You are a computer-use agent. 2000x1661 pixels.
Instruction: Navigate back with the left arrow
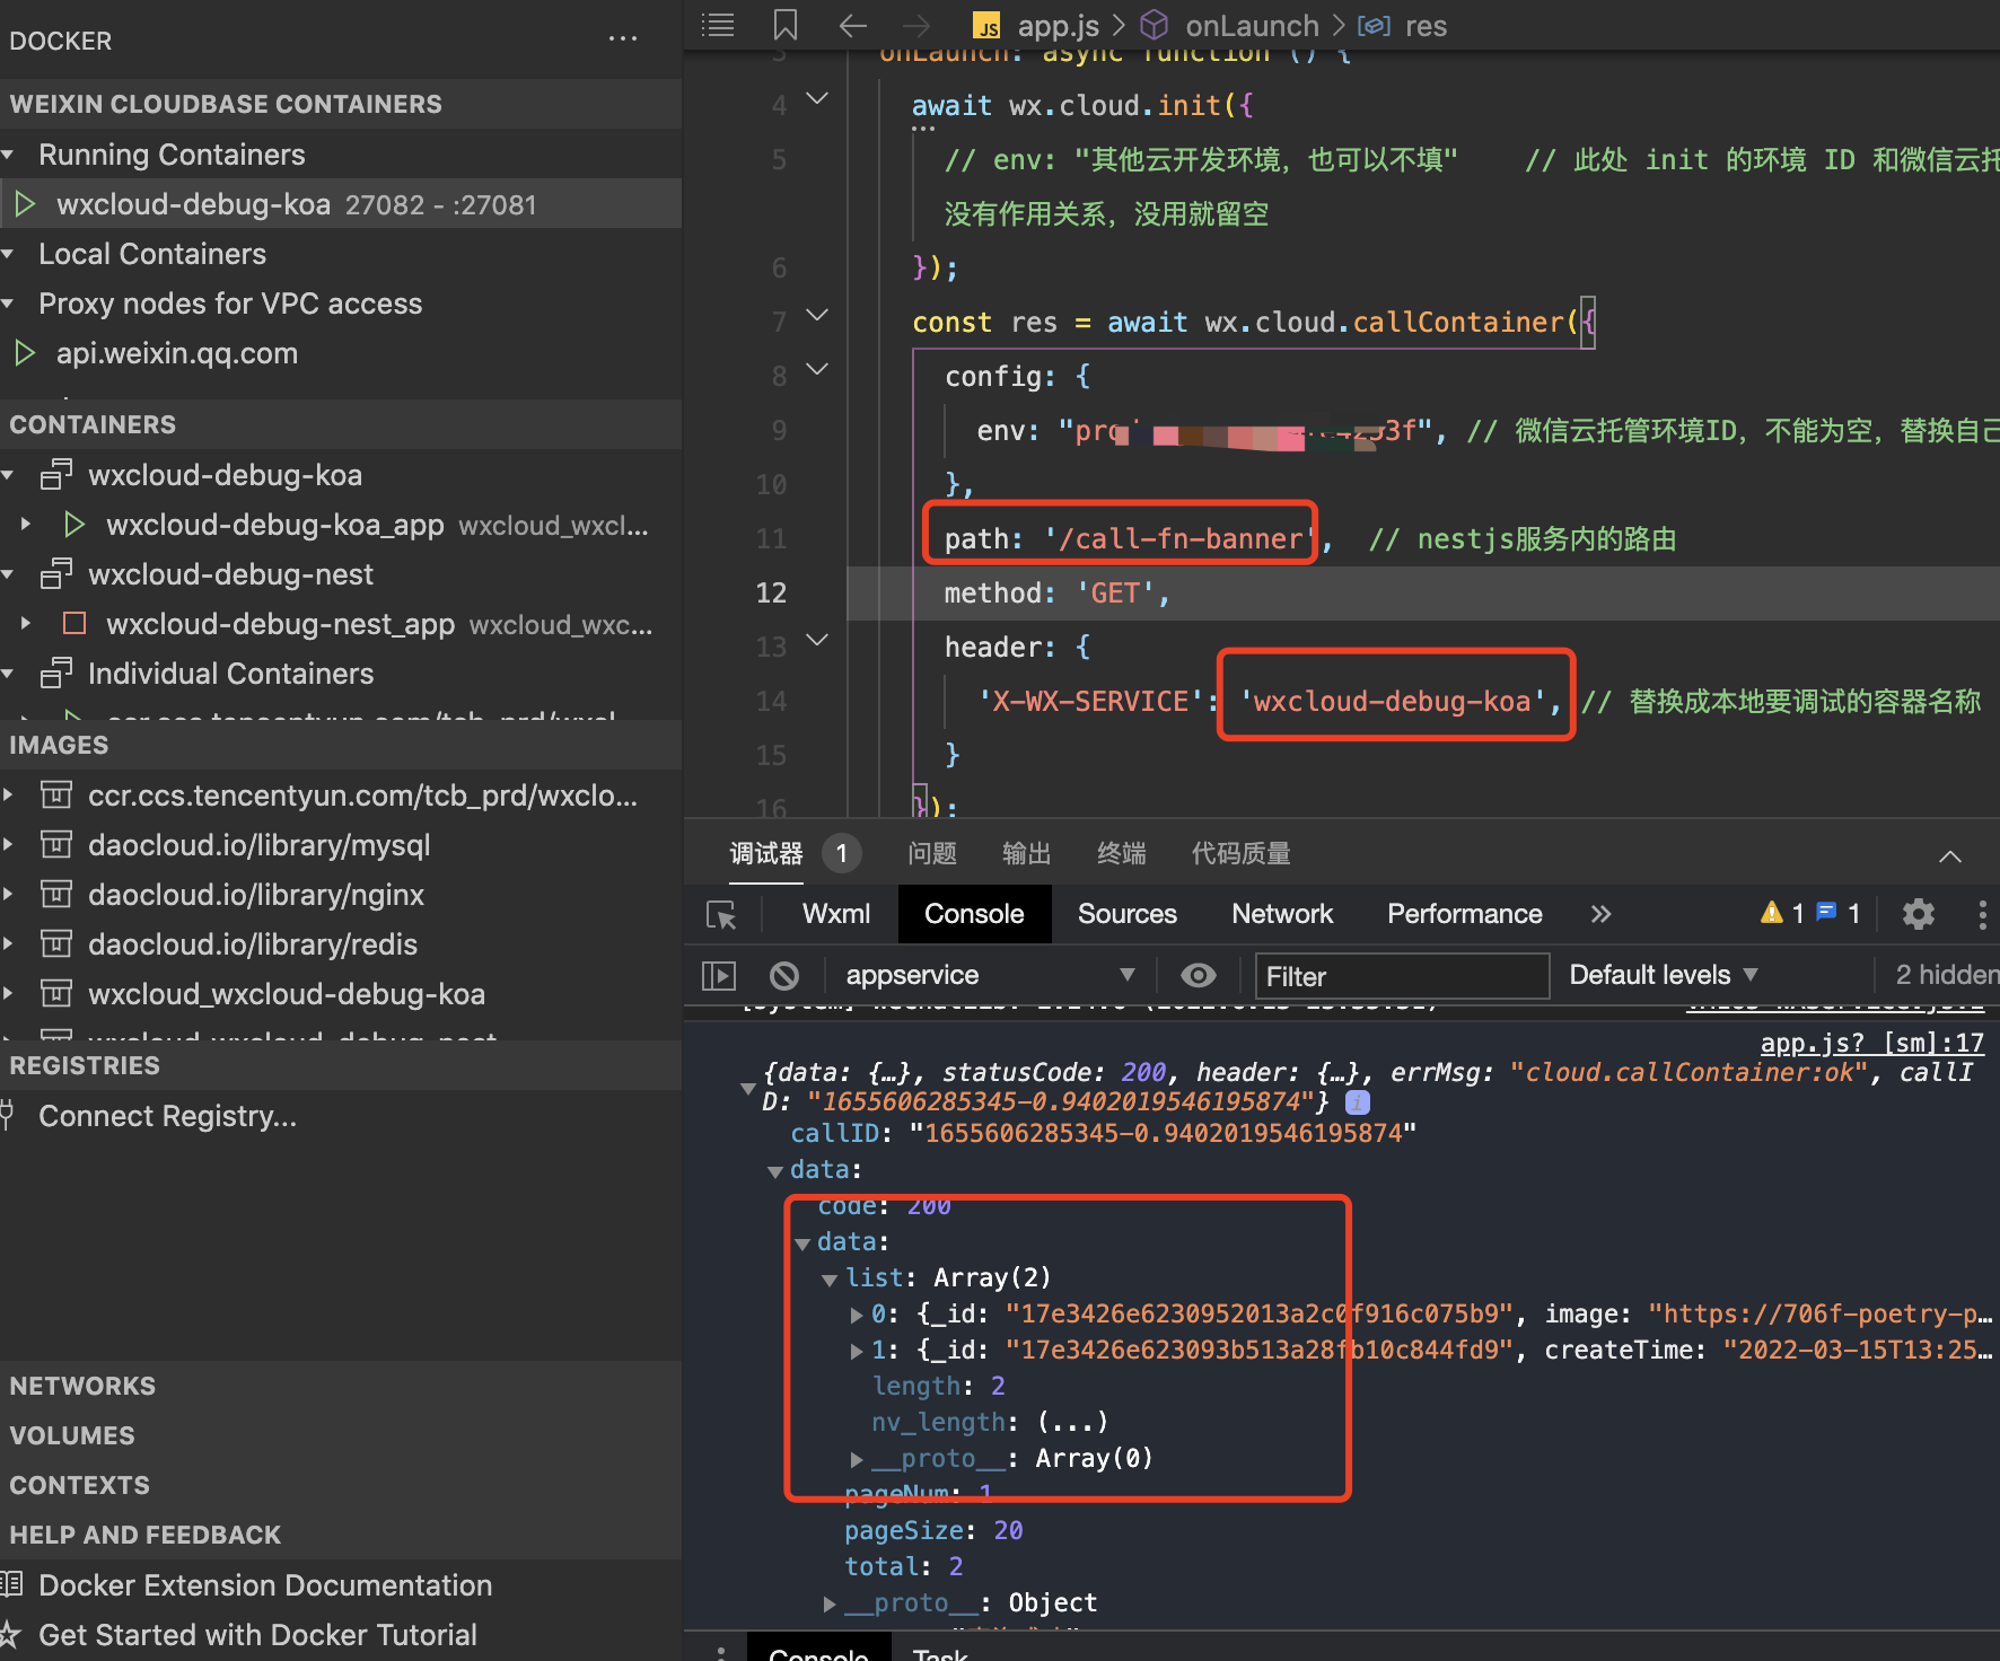click(852, 25)
